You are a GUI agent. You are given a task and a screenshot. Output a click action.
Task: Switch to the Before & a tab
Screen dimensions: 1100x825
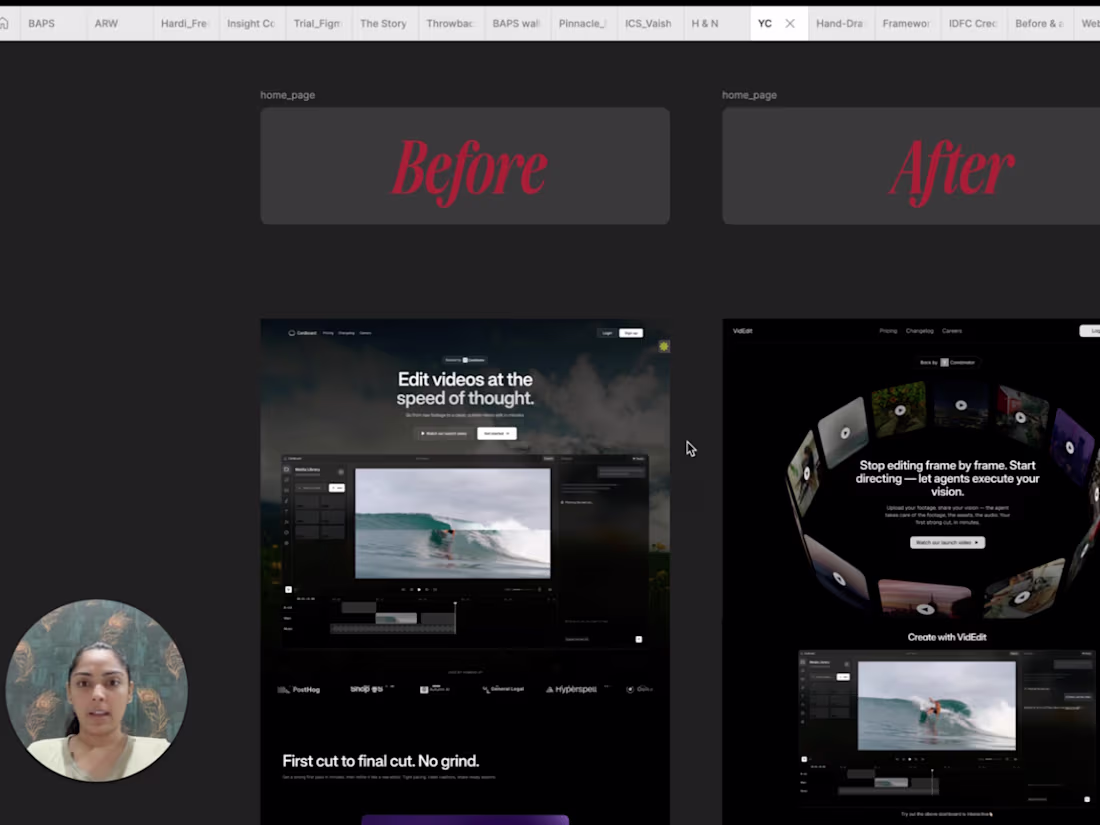coord(1039,23)
